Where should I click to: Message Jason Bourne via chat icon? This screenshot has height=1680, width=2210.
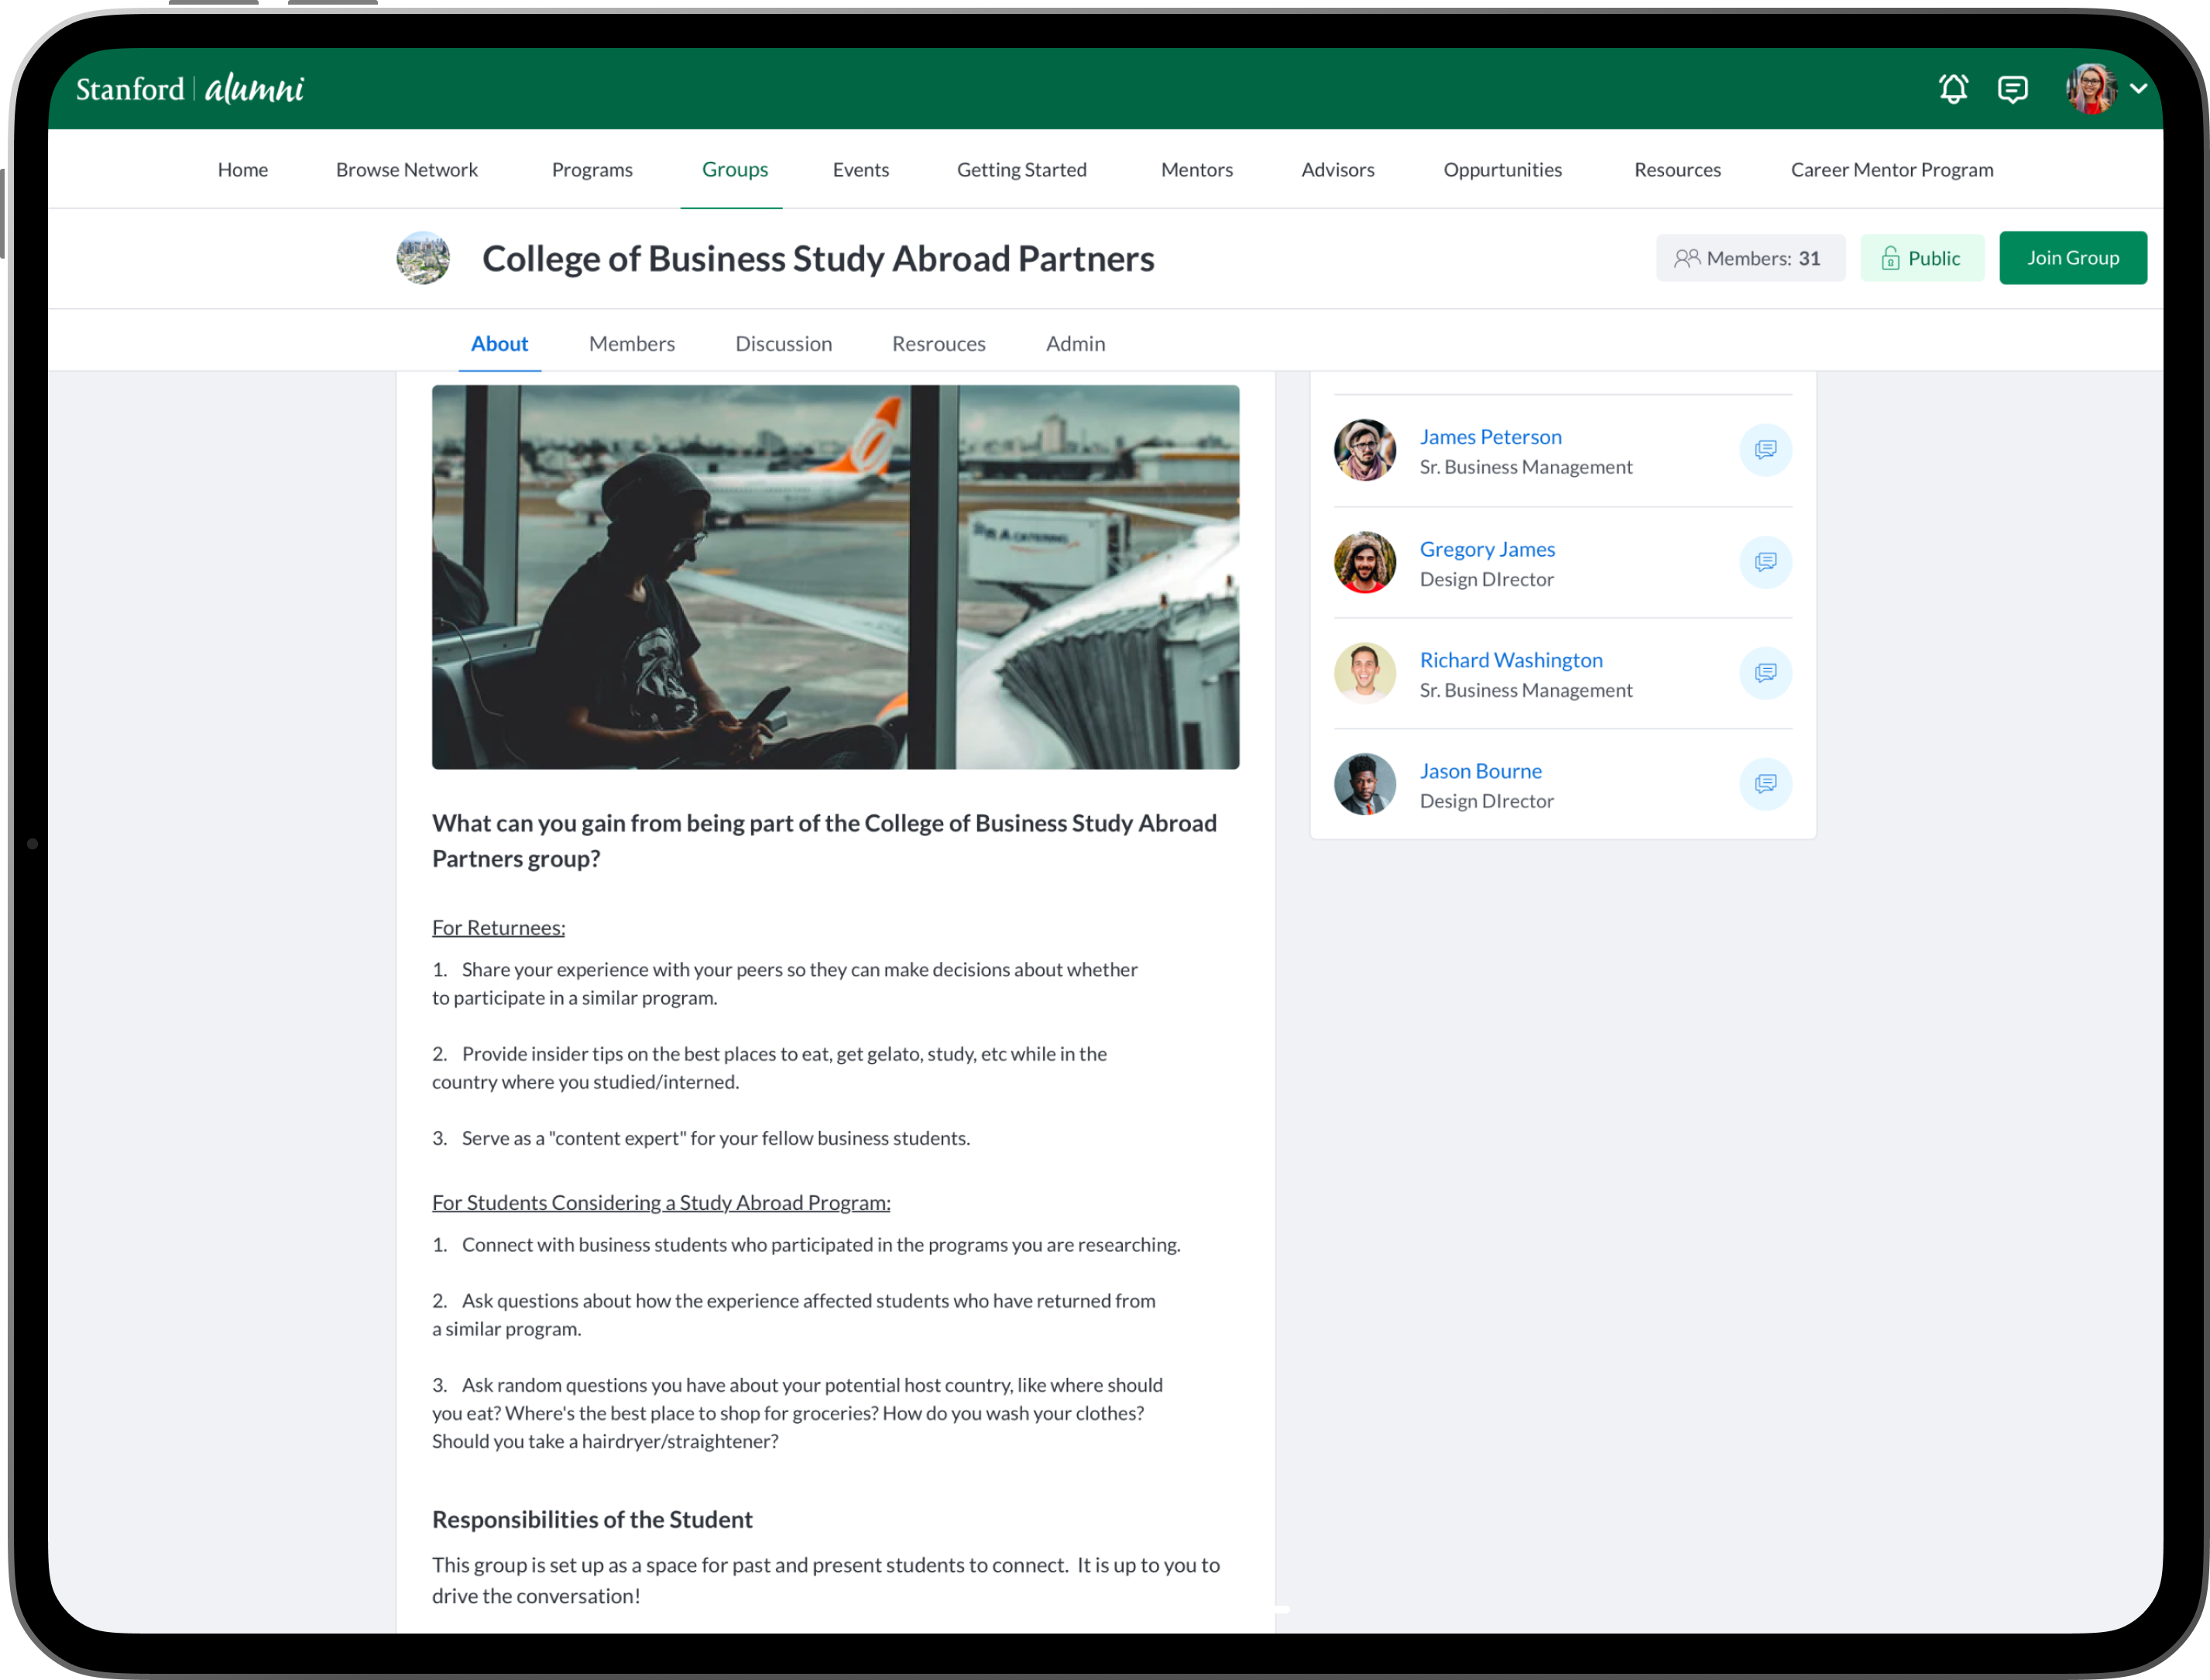coord(1765,784)
